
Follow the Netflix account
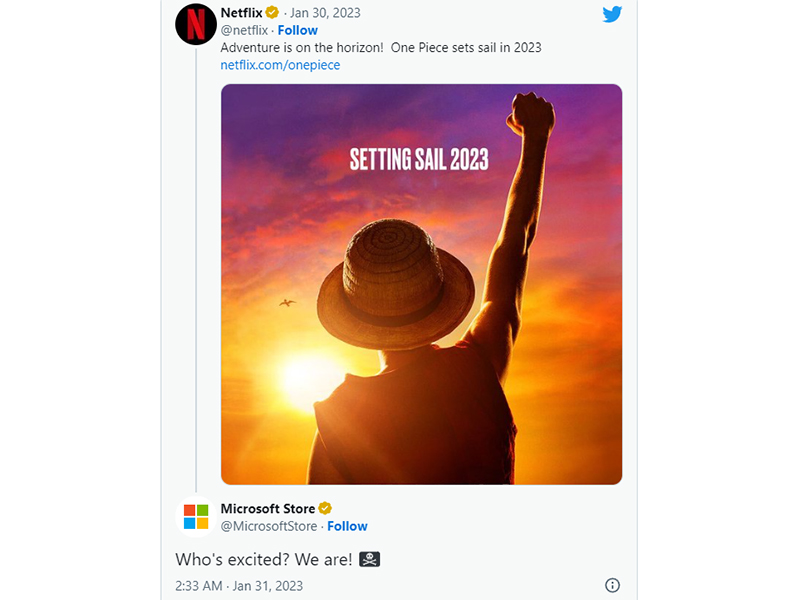click(298, 30)
